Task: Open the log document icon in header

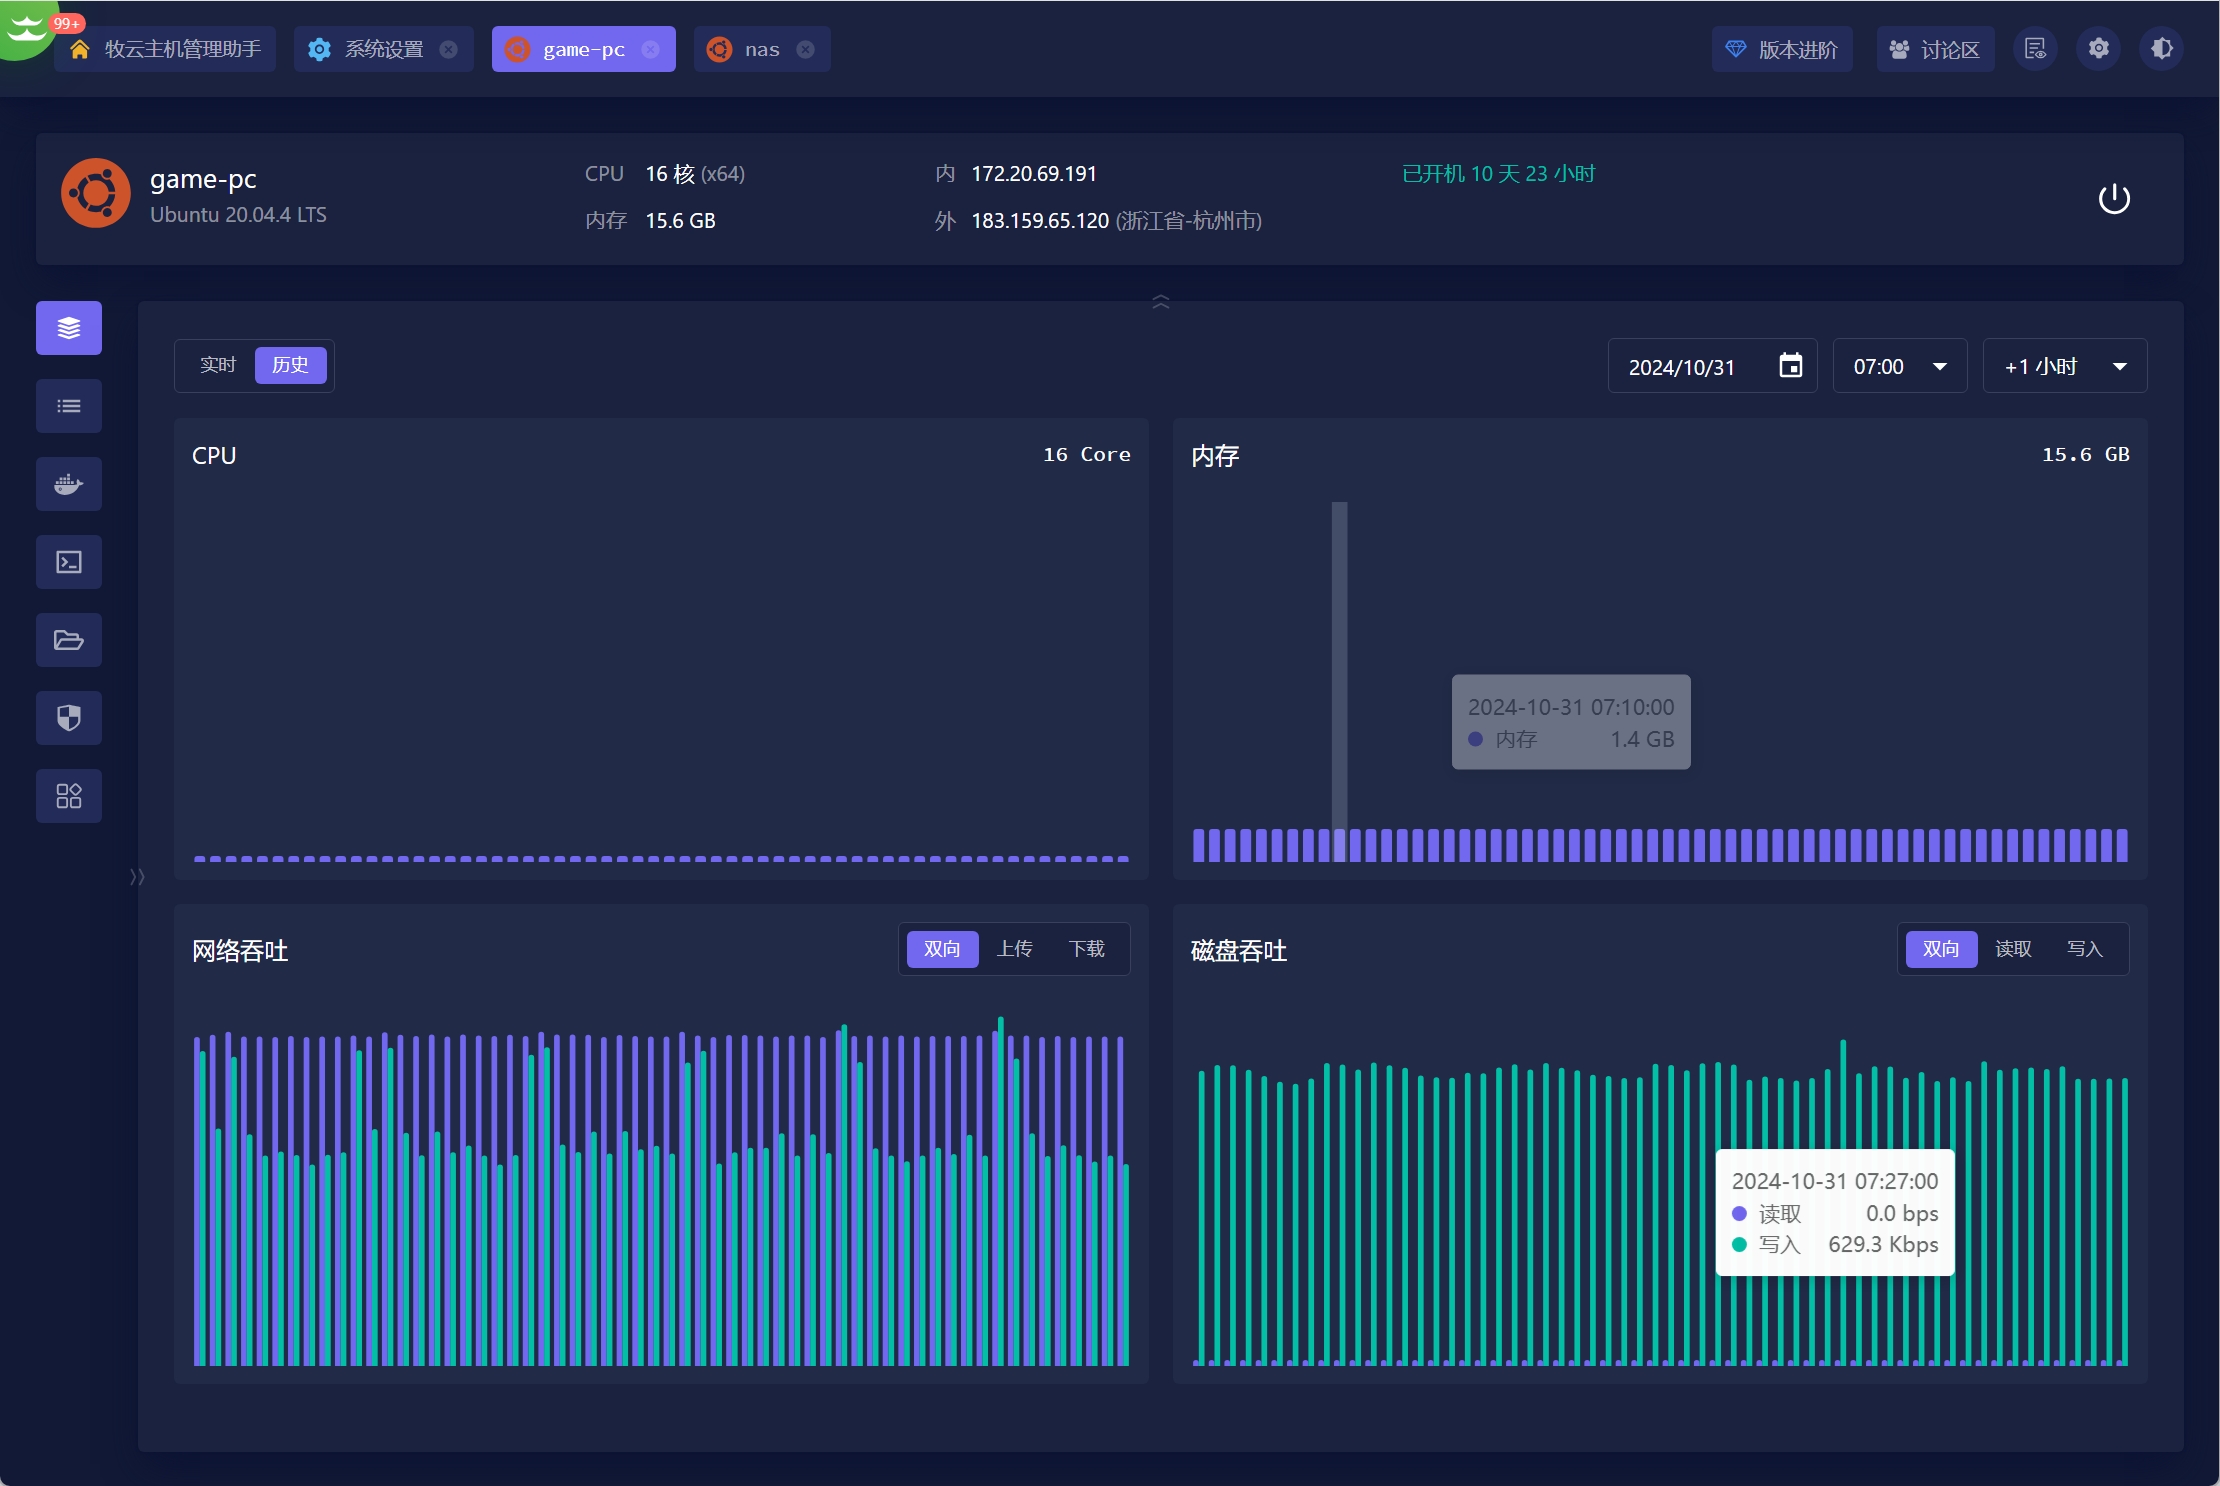Action: (2035, 49)
